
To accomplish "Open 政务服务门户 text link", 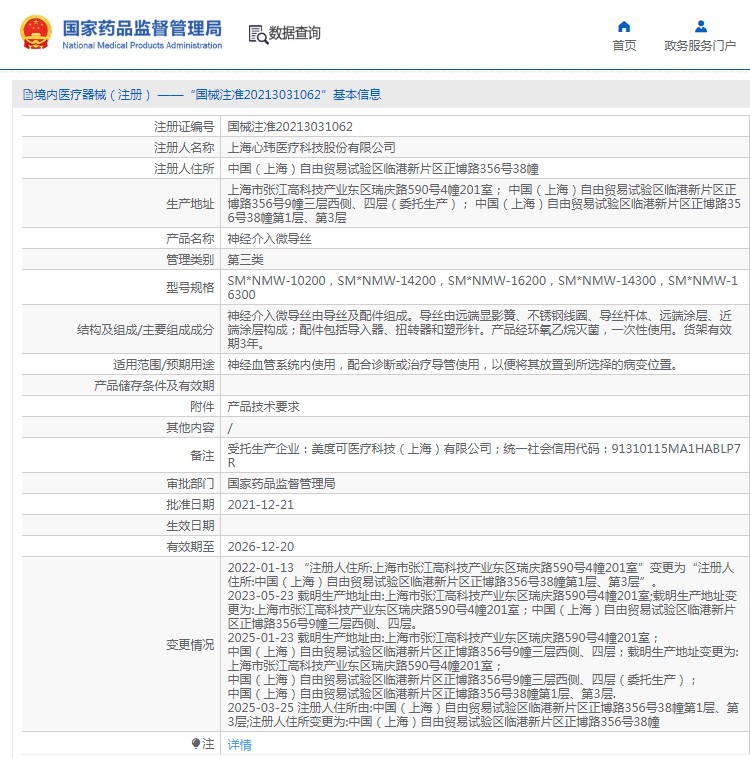I will [700, 45].
